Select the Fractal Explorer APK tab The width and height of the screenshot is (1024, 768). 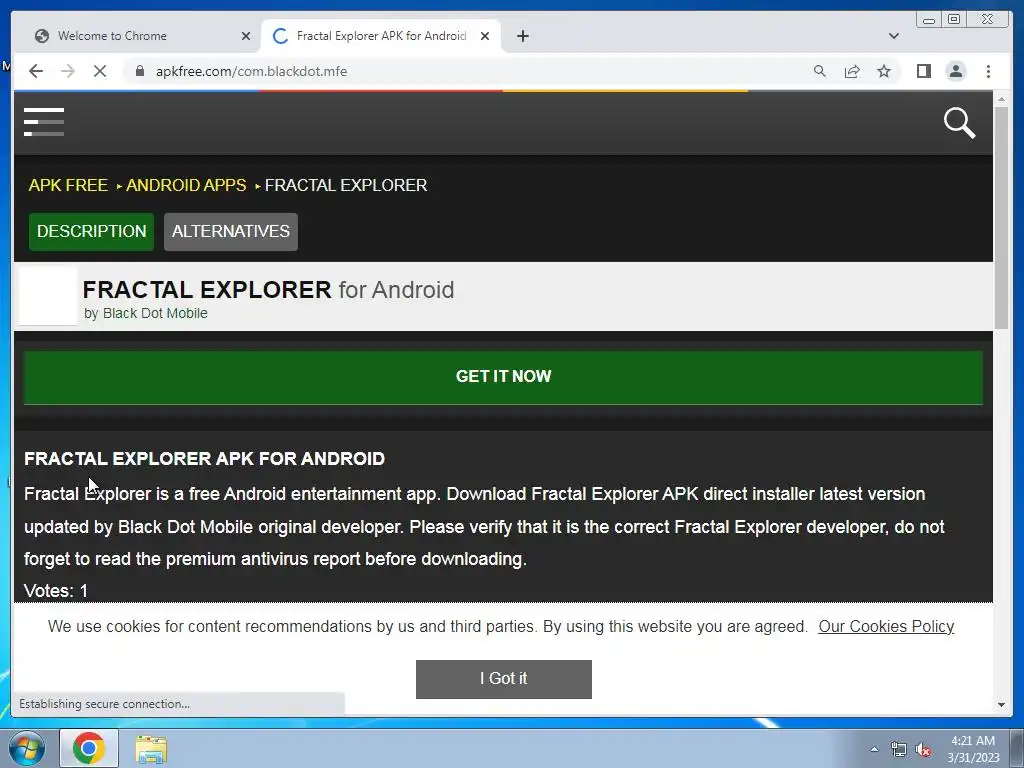[381, 36]
